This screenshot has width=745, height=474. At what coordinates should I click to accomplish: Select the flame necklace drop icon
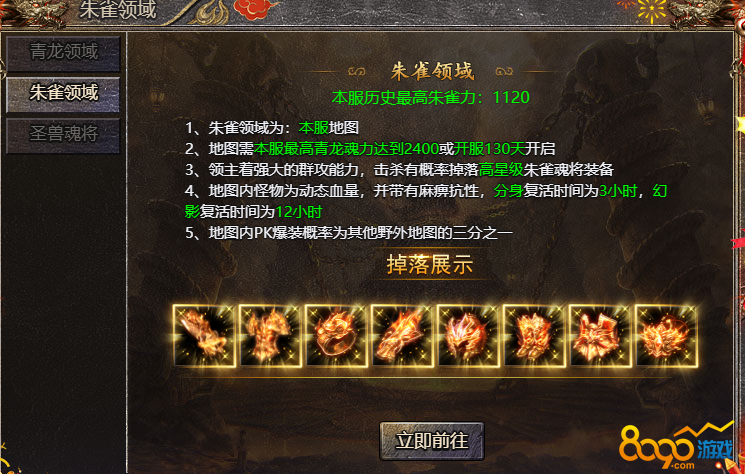click(667, 336)
